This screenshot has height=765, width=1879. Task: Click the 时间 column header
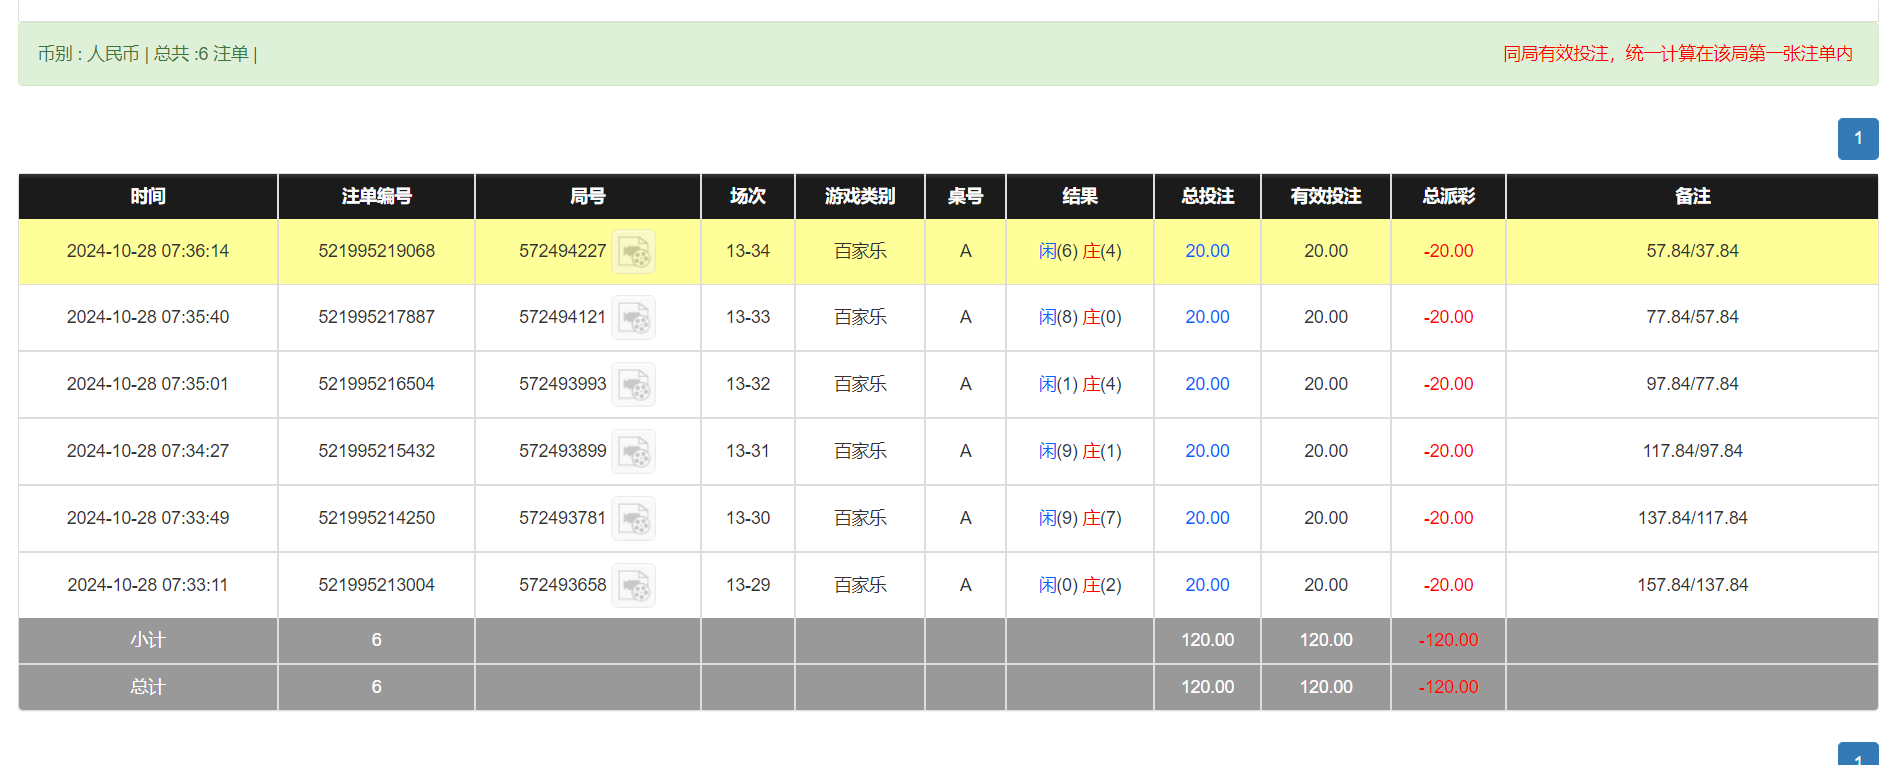[x=148, y=196]
